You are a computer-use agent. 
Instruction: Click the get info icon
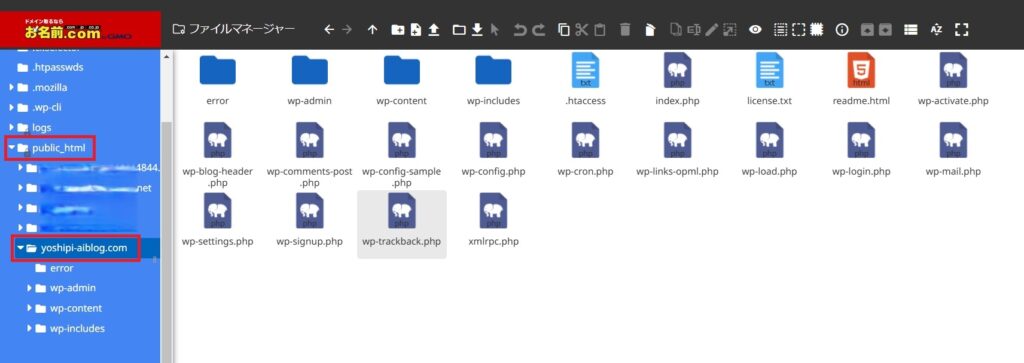pos(842,29)
